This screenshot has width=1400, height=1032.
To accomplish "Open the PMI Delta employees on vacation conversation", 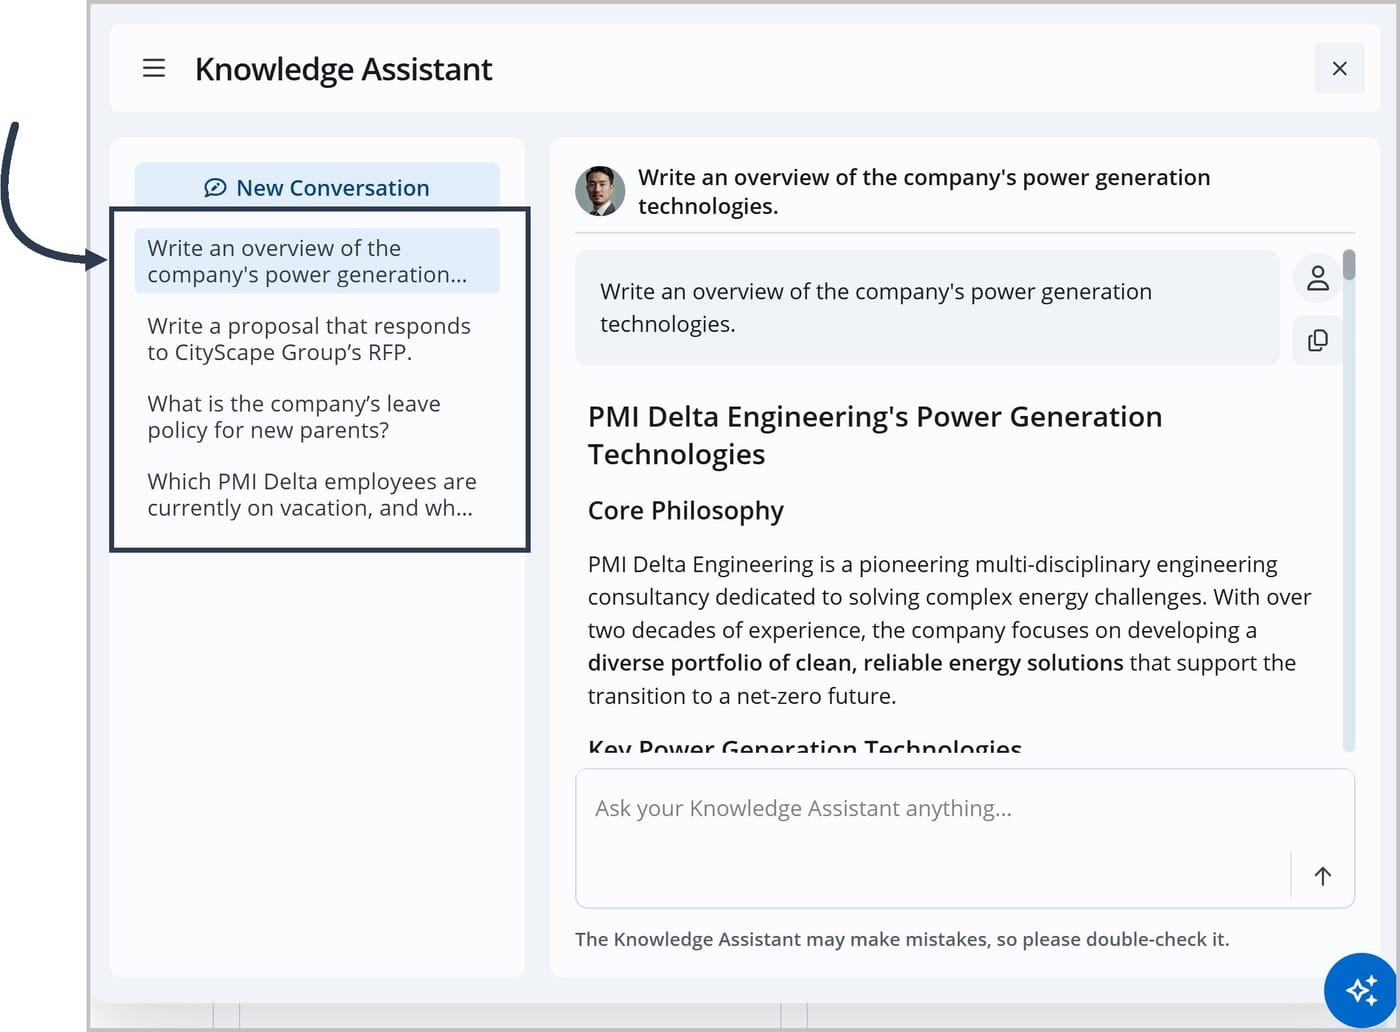I will click(317, 495).
